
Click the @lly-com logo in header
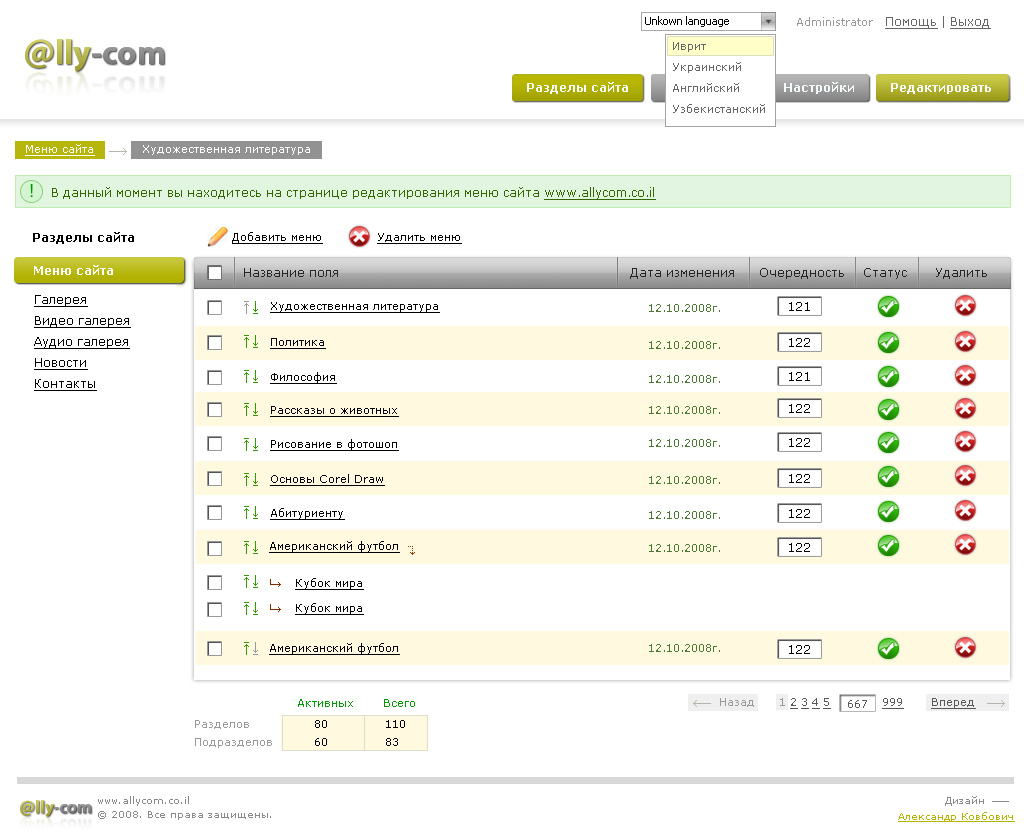pyautogui.click(x=95, y=56)
